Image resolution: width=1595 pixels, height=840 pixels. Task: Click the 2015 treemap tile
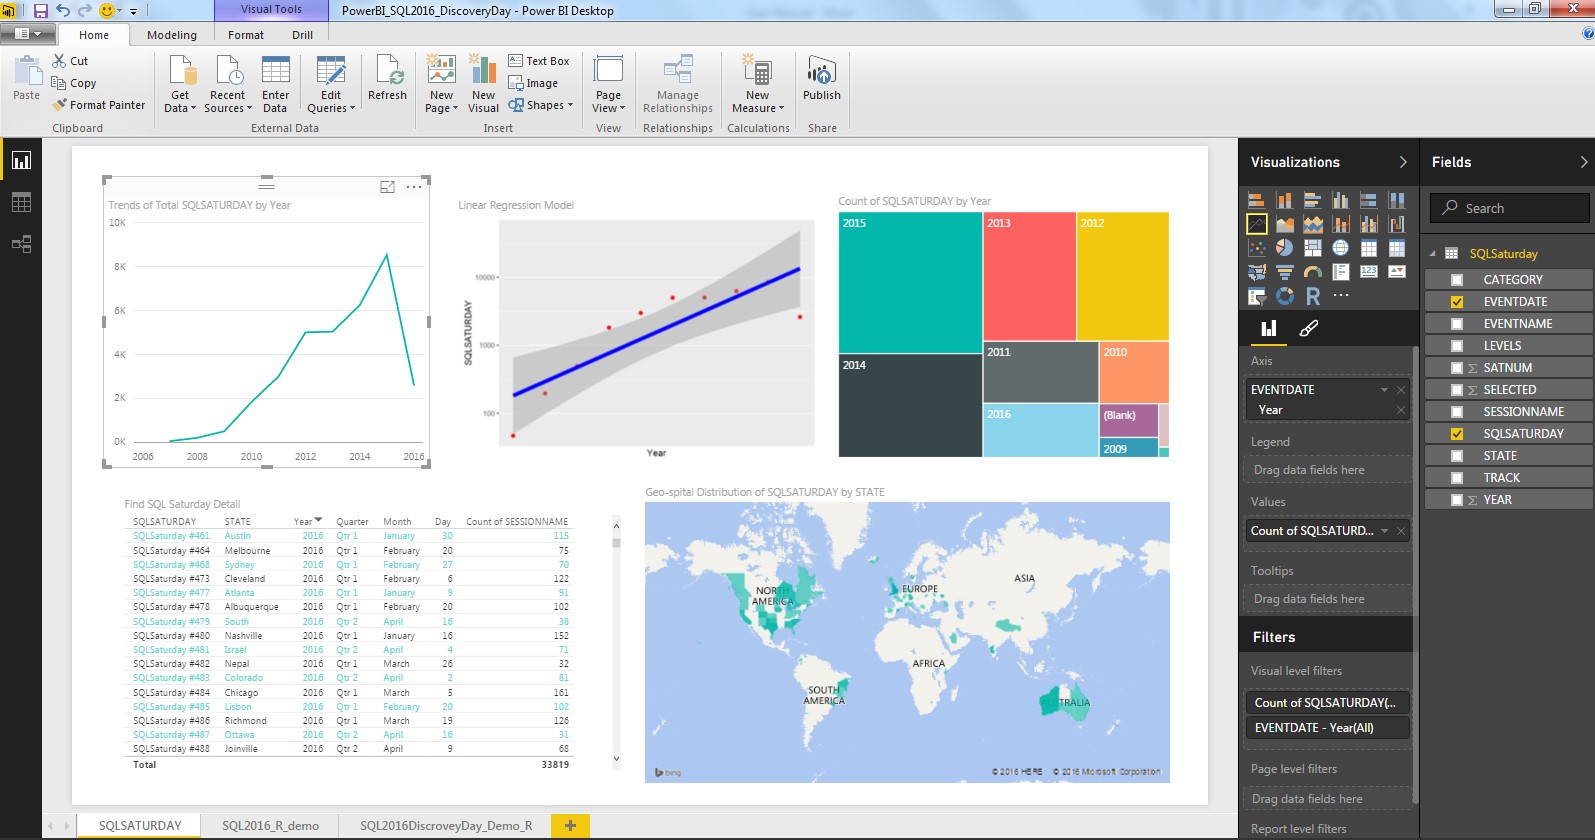coord(910,282)
